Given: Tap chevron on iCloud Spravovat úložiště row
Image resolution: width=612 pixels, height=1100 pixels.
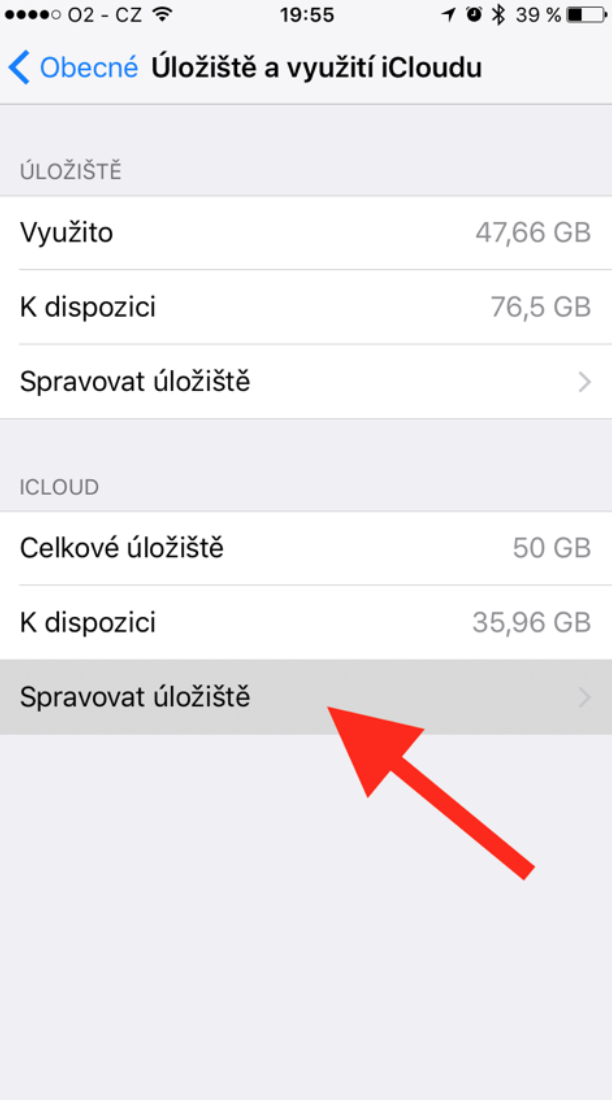Looking at the screenshot, I should click(x=585, y=698).
